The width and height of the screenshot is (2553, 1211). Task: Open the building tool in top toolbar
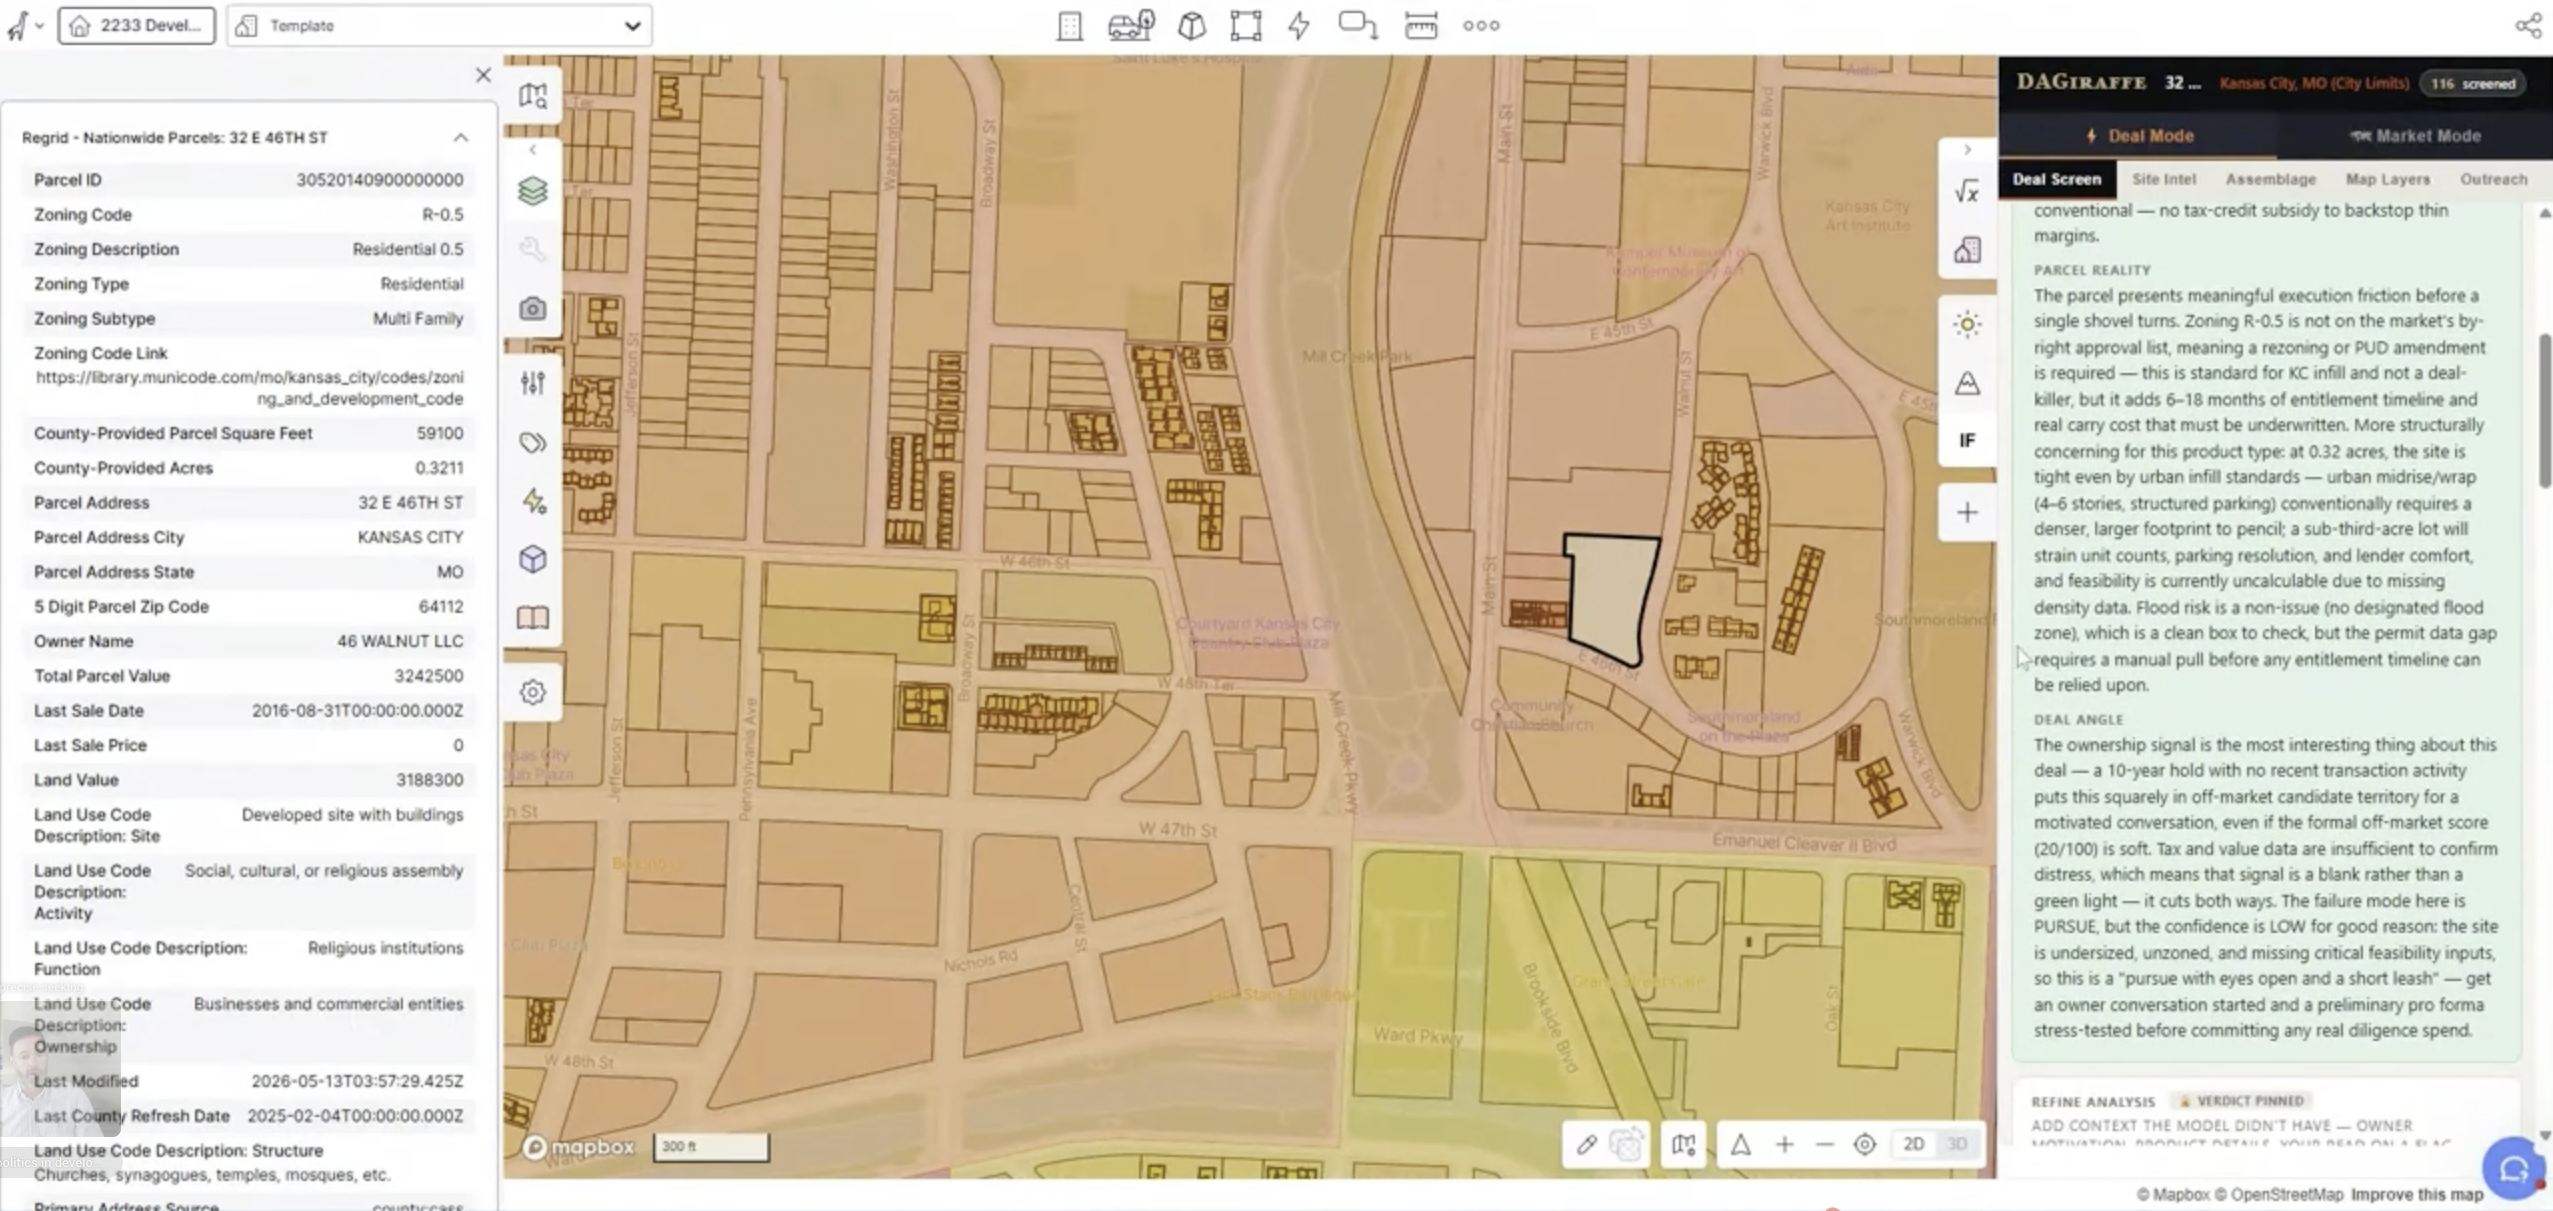pos(1069,26)
